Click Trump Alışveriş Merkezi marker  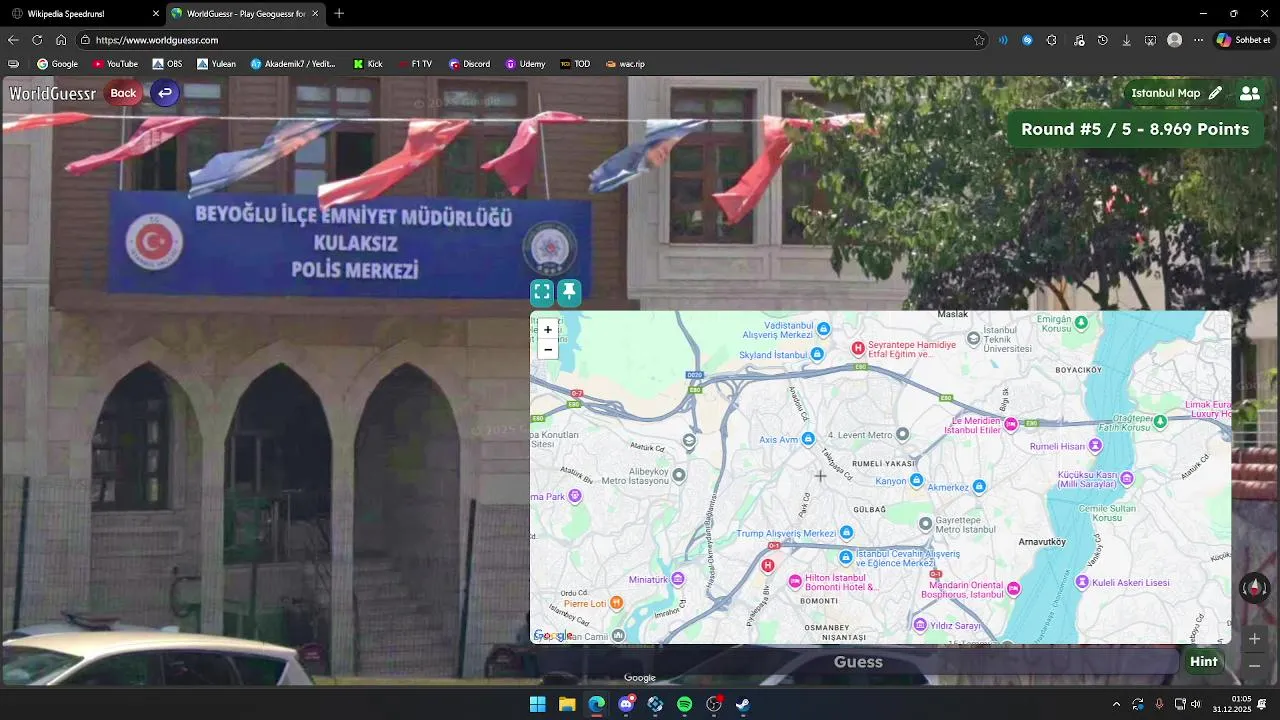[846, 533]
